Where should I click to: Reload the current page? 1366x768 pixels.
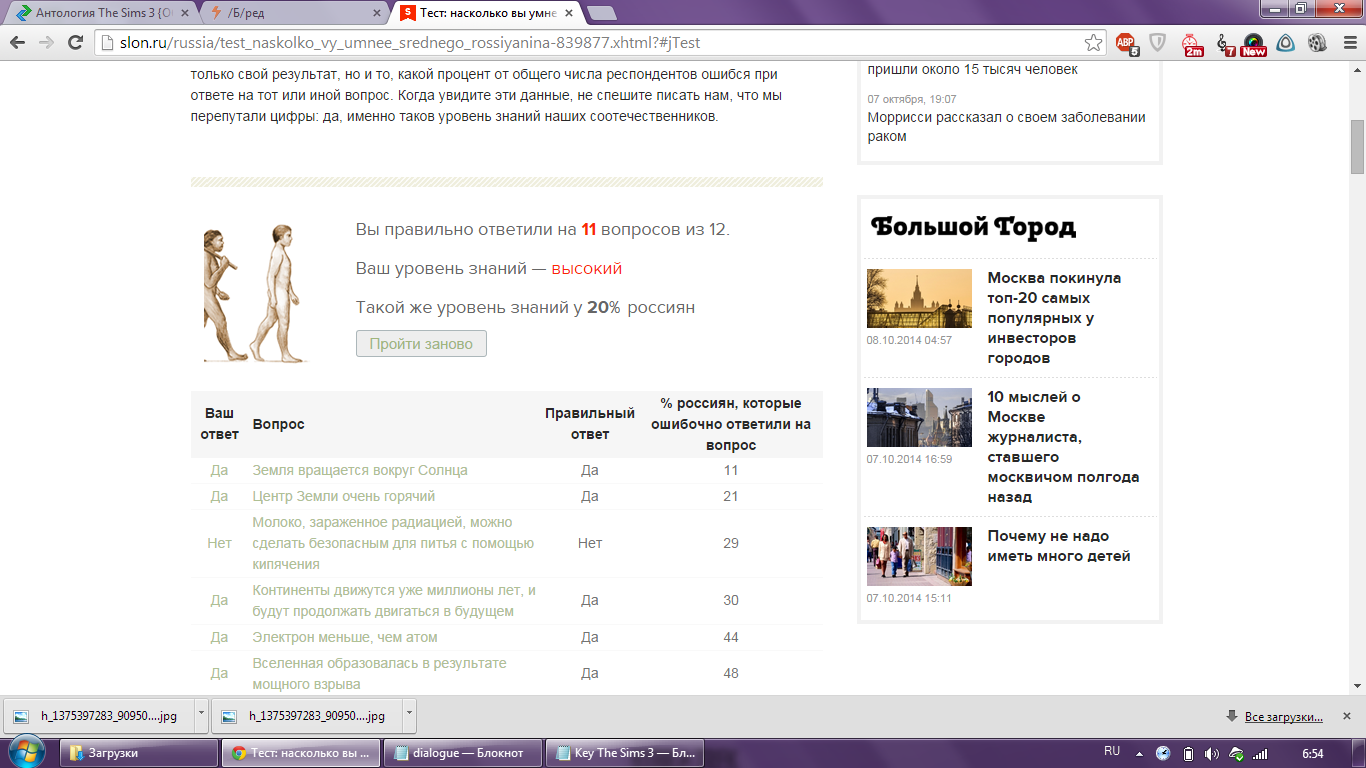point(75,43)
